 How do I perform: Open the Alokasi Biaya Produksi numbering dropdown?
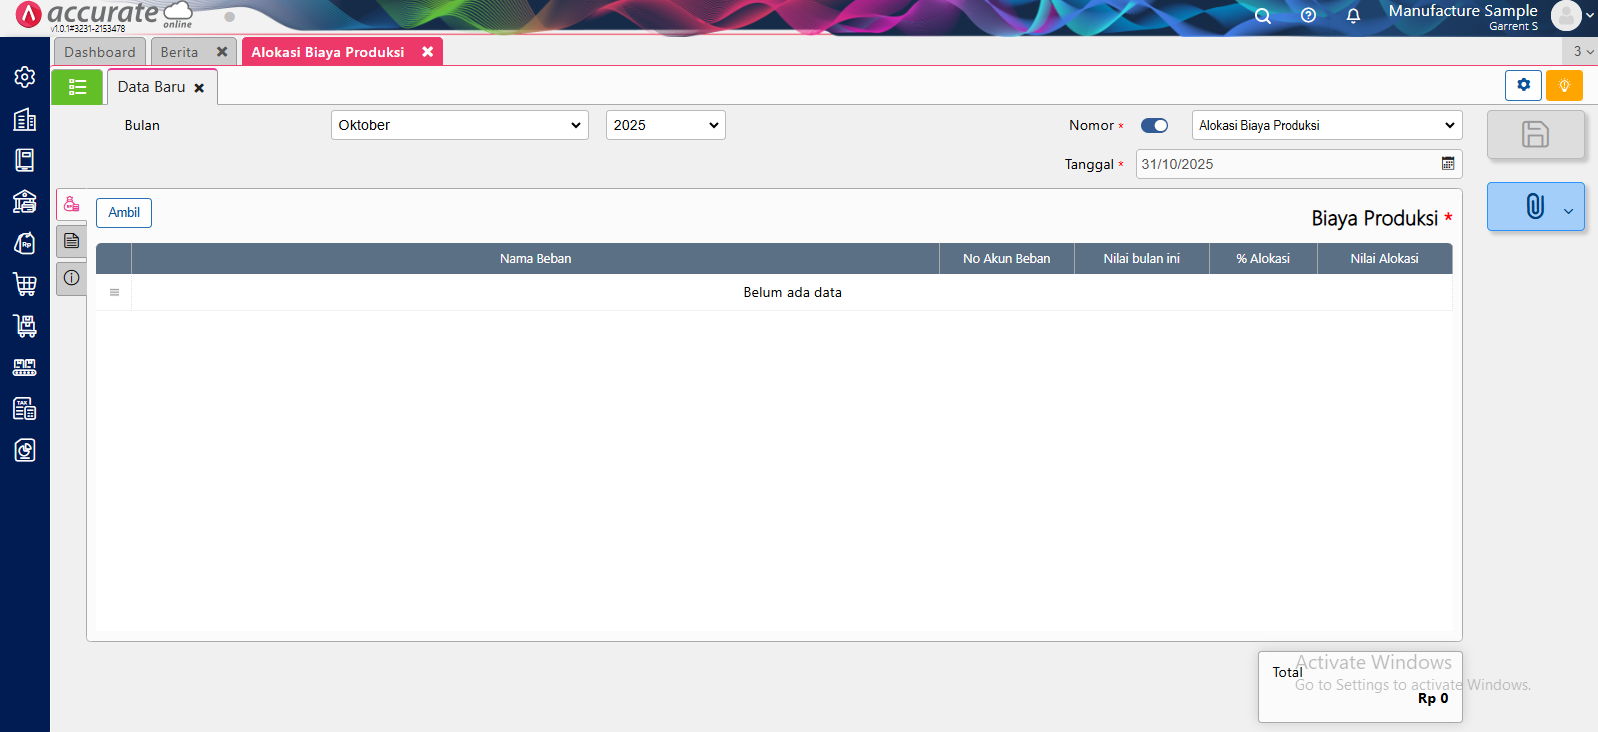(1326, 125)
